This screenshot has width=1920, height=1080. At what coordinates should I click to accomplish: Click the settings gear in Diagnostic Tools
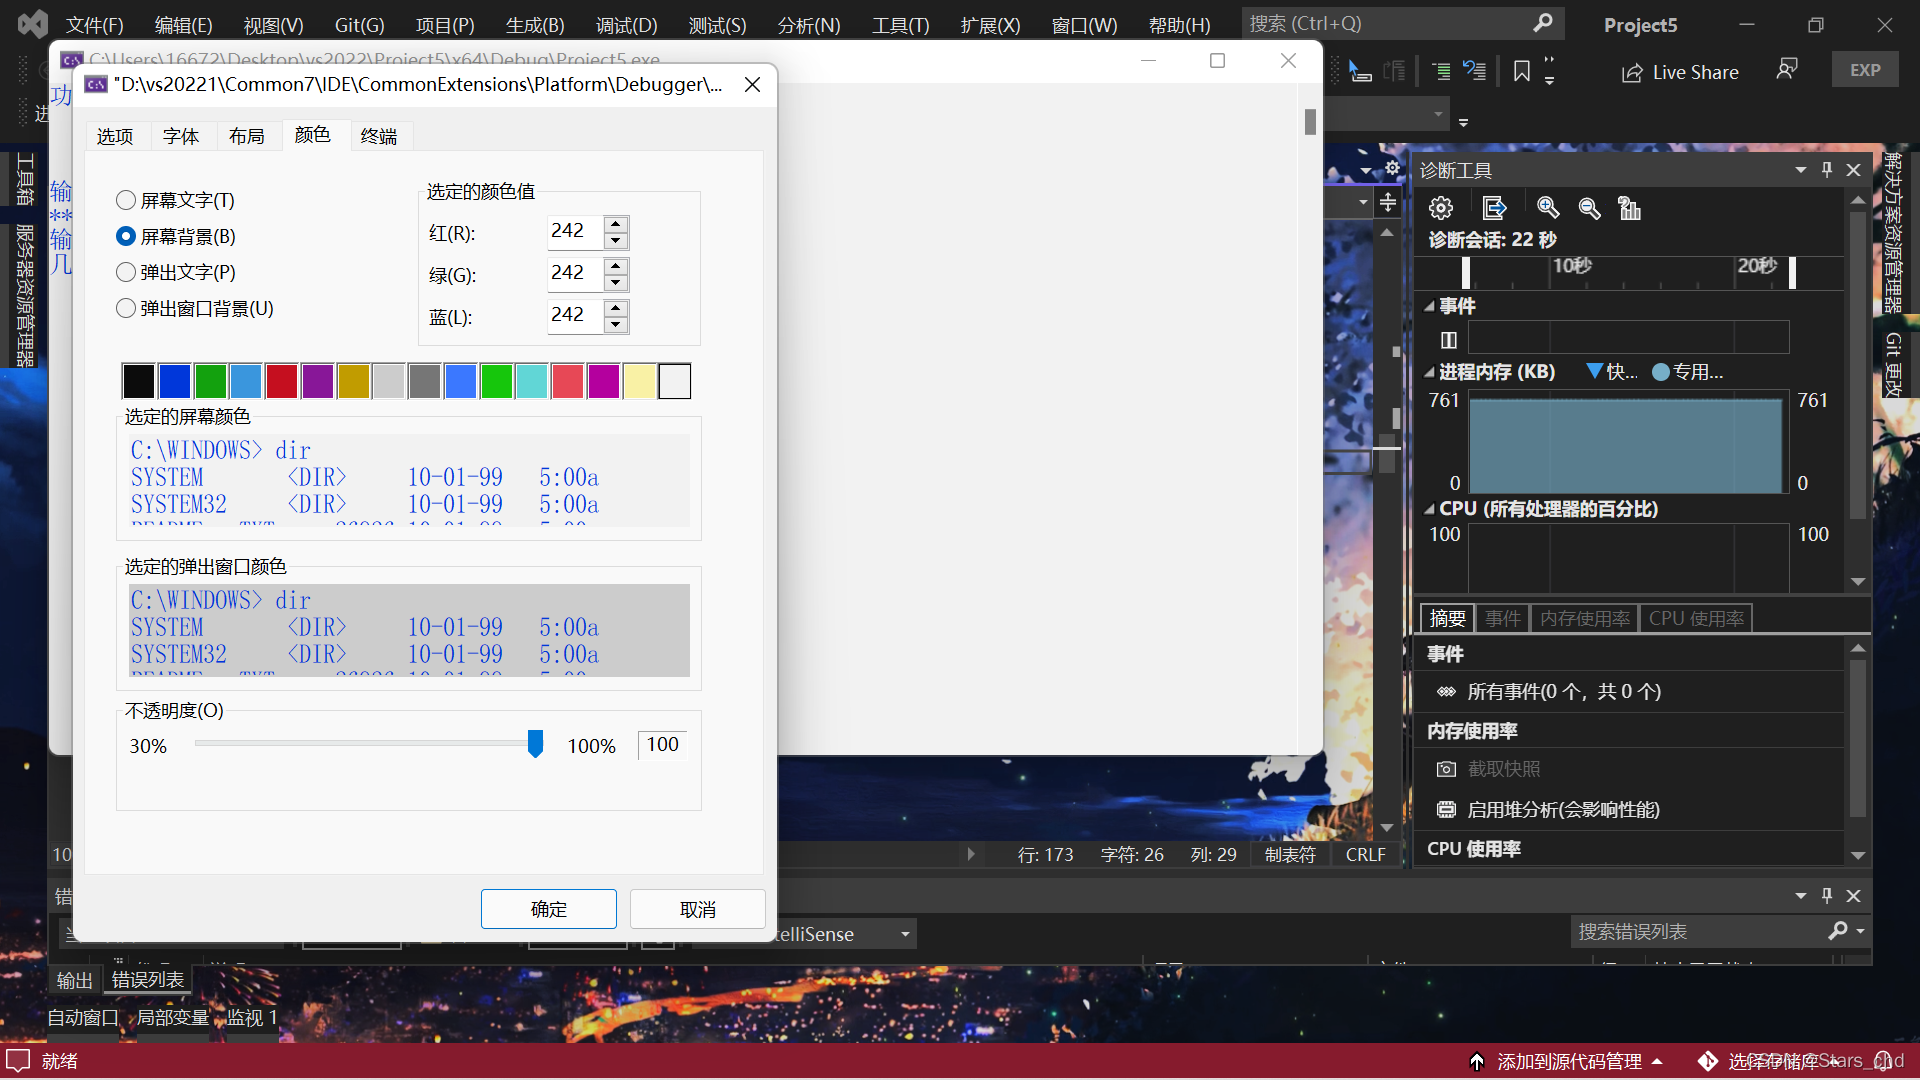click(x=1441, y=208)
